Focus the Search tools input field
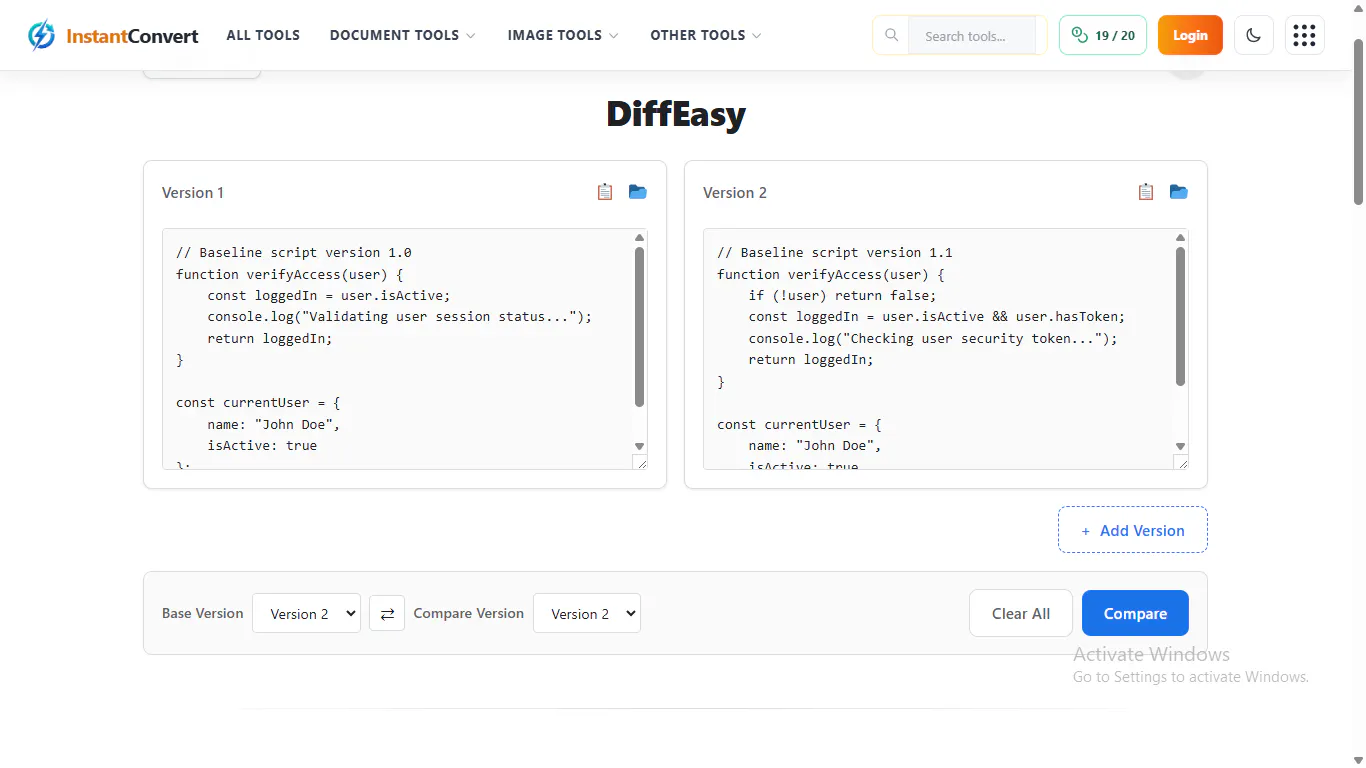This screenshot has height=768, width=1366. pyautogui.click(x=973, y=35)
